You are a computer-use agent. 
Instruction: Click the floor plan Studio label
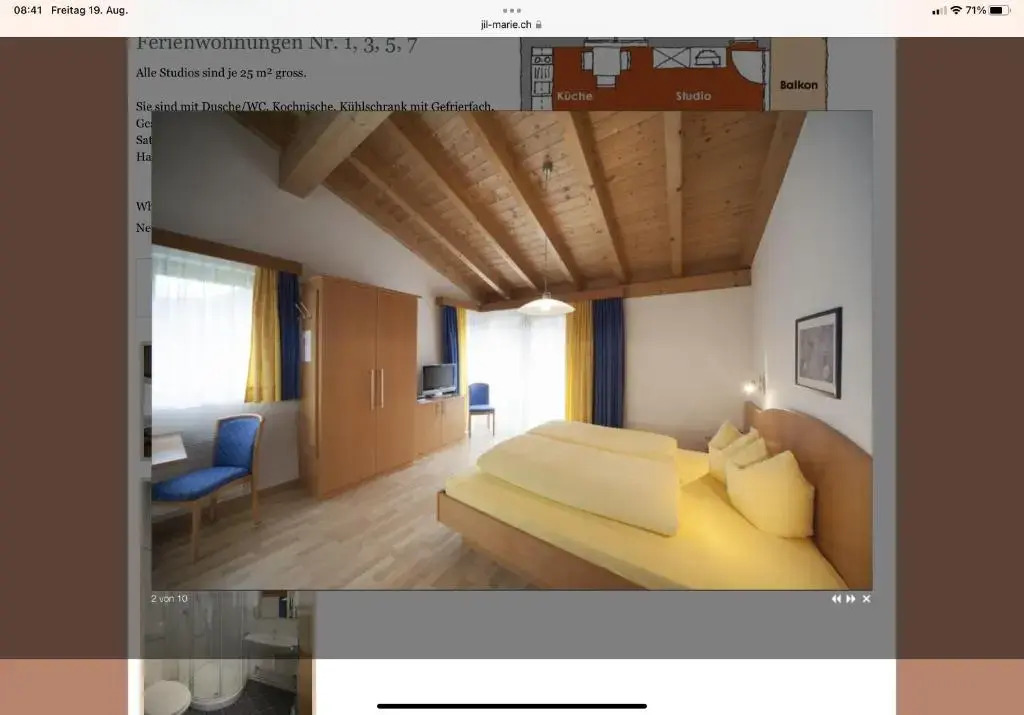(693, 96)
